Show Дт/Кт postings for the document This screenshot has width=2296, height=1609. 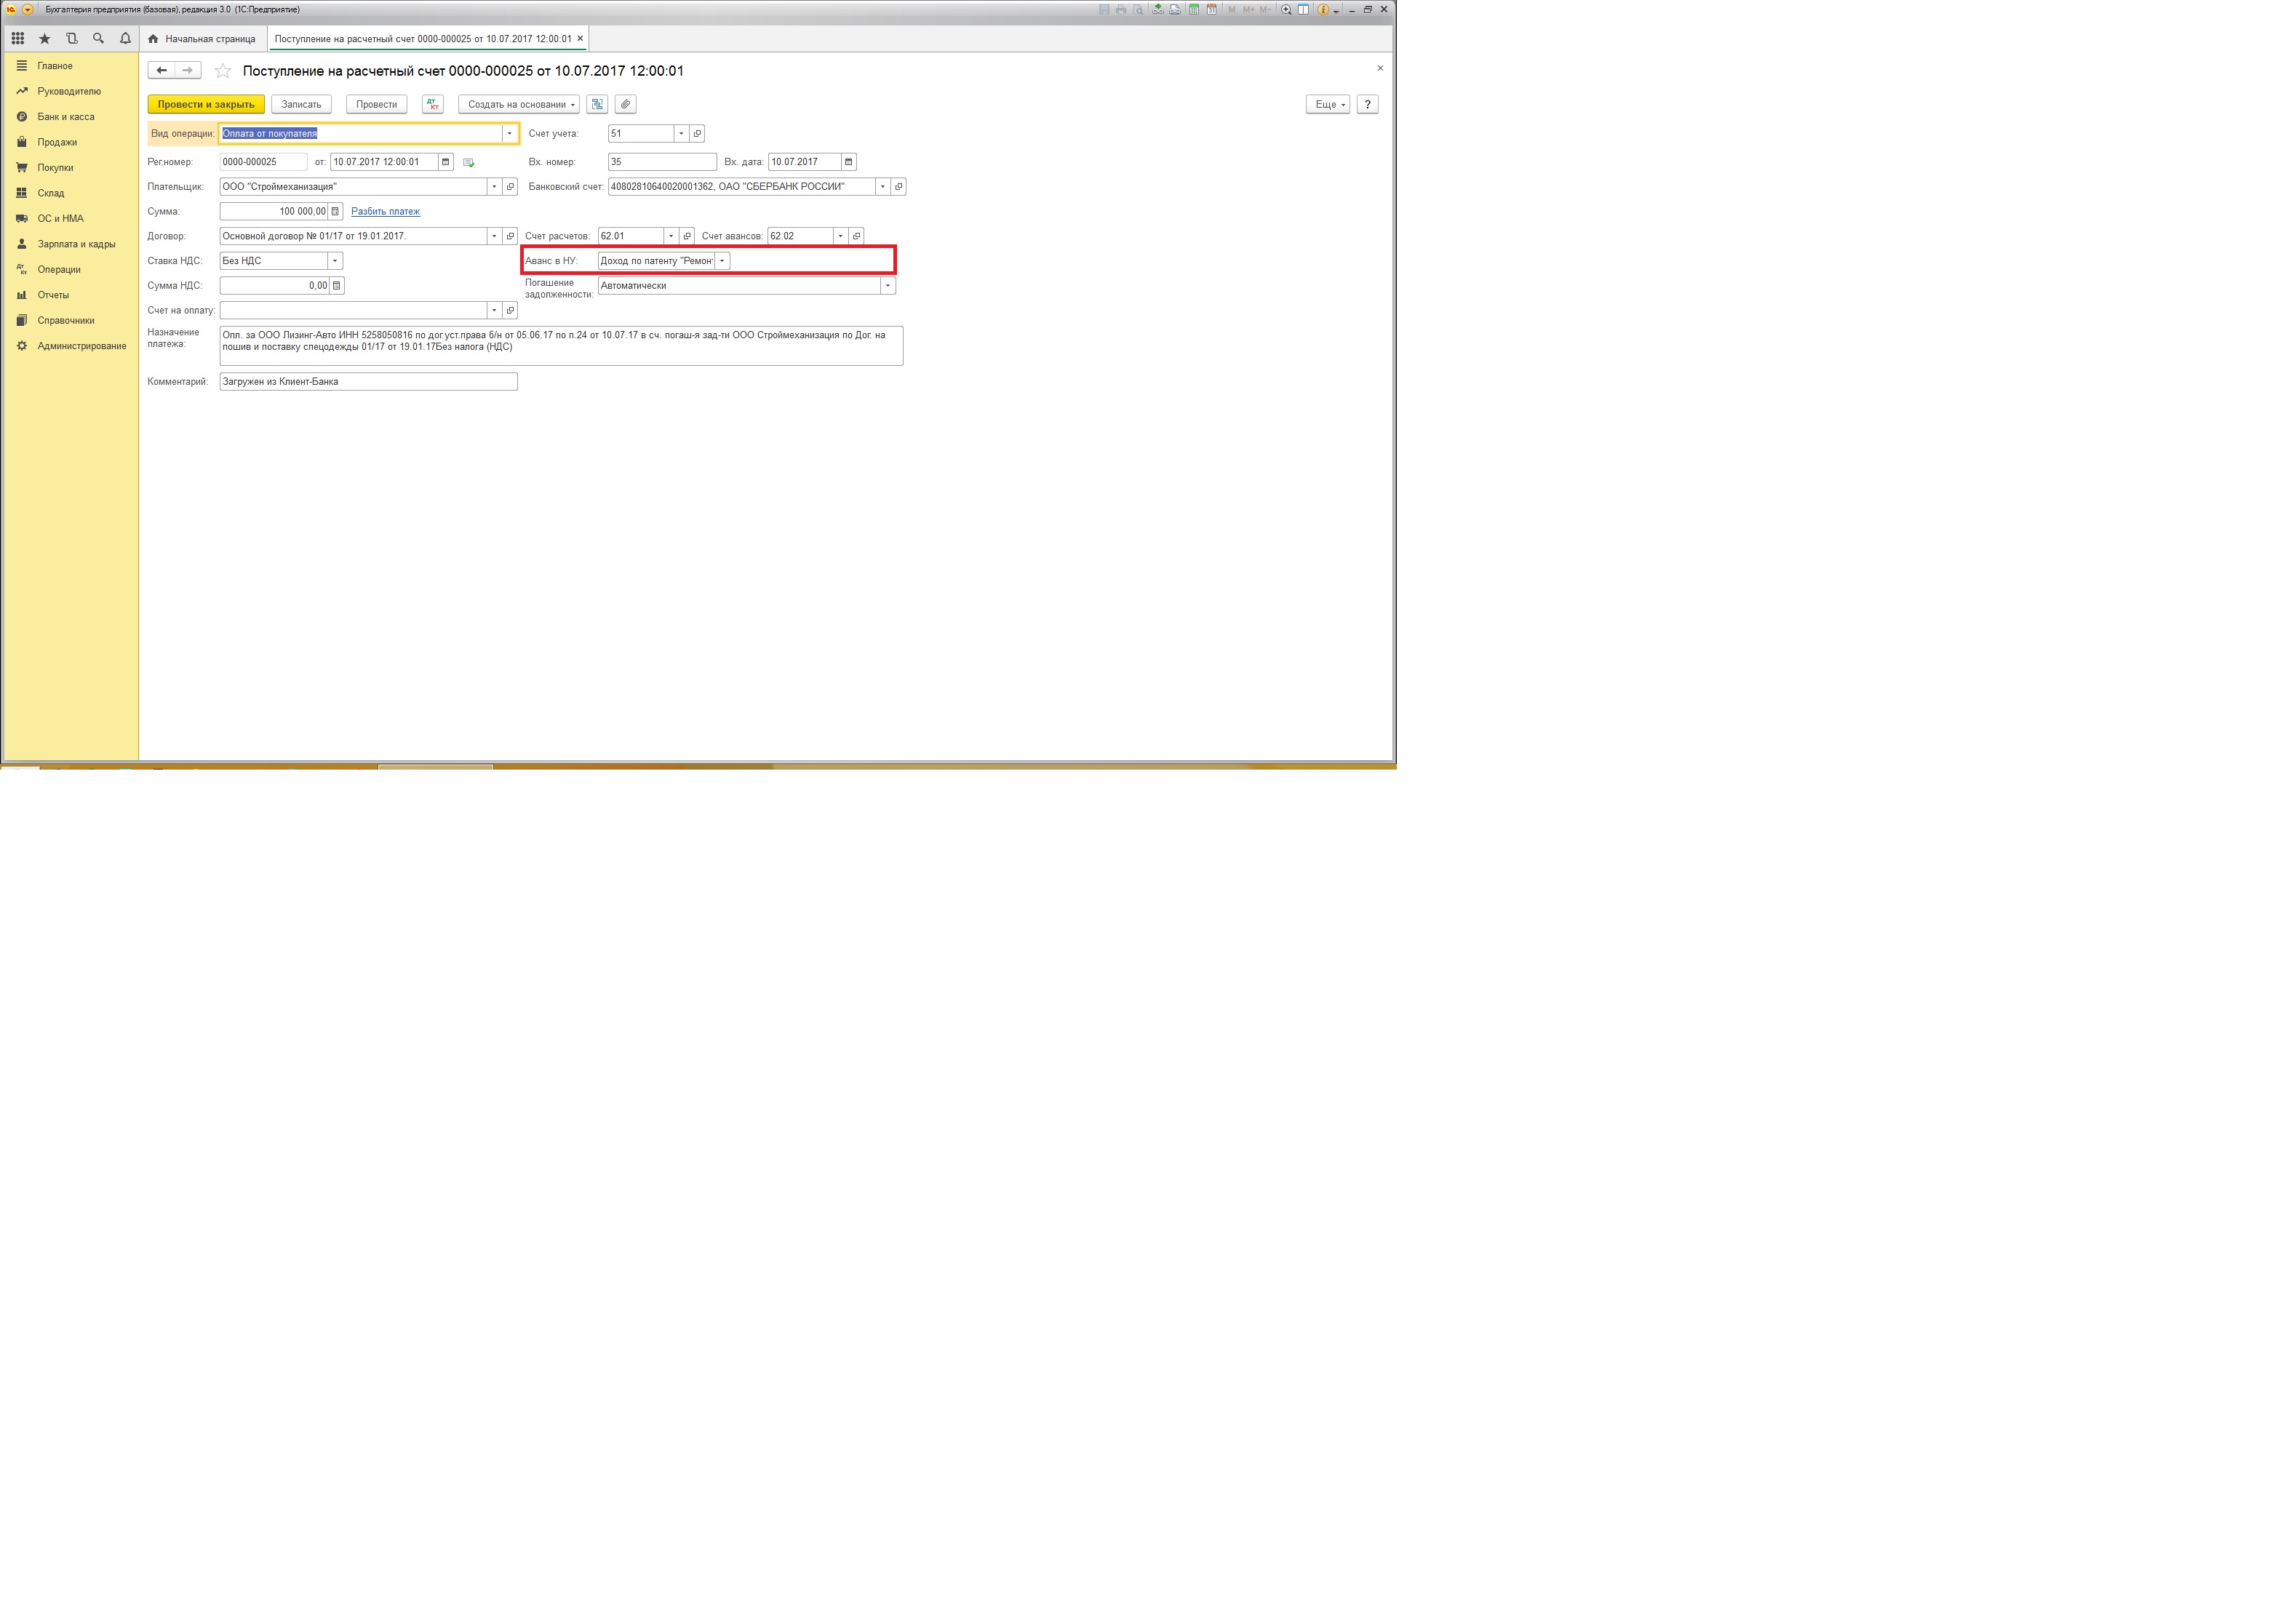[x=432, y=104]
